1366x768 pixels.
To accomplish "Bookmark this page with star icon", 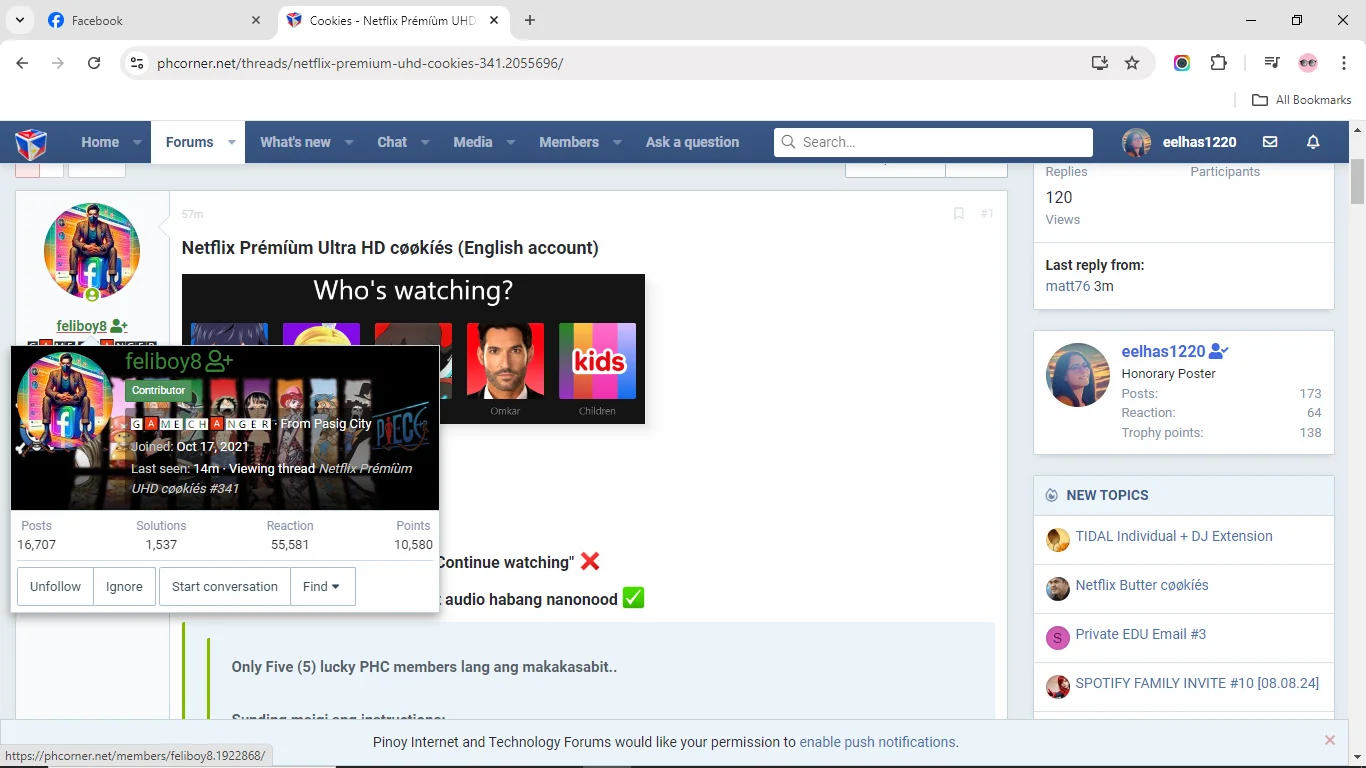I will (1132, 63).
